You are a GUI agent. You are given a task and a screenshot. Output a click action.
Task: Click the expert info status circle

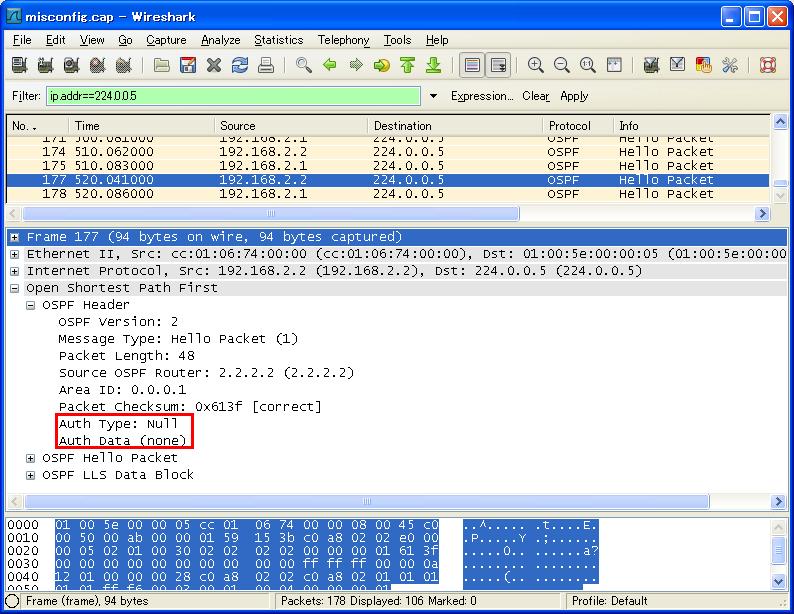pyautogui.click(x=12, y=601)
